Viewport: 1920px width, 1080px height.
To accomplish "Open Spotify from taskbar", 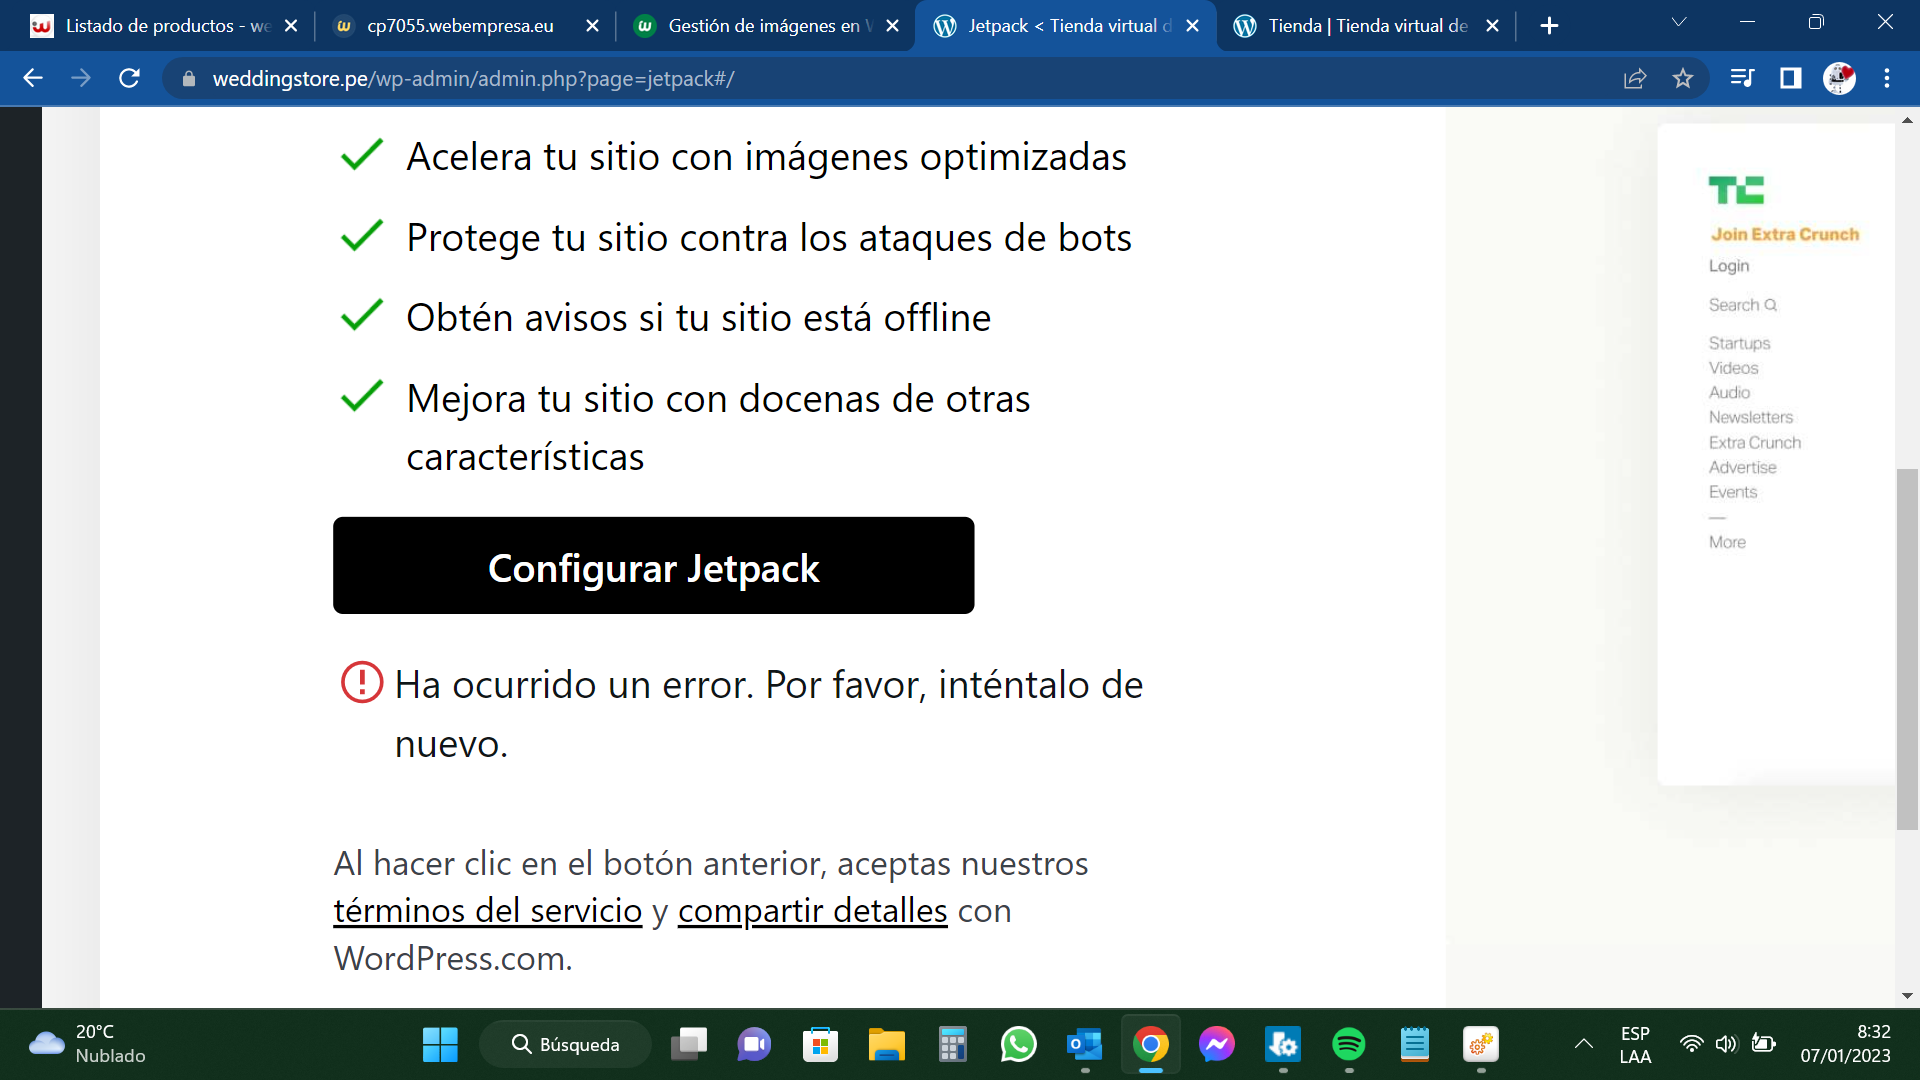I will point(1348,1045).
